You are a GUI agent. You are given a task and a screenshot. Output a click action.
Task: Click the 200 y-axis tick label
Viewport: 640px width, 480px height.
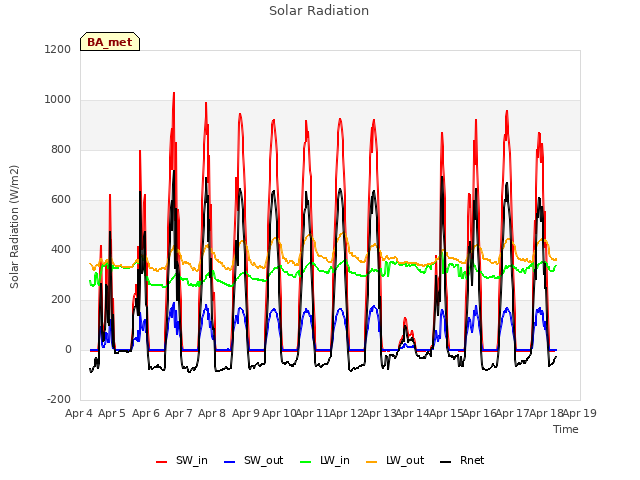pyautogui.click(x=61, y=300)
